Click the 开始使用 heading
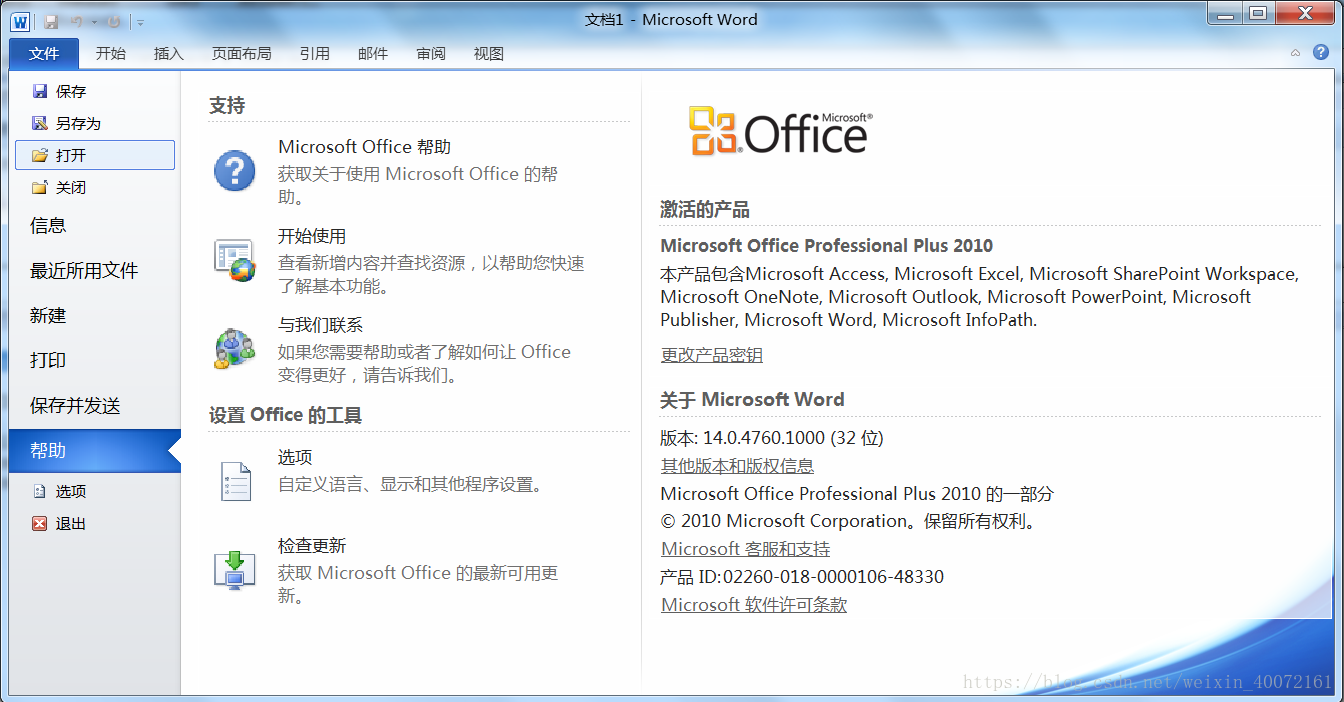The height and width of the screenshot is (702, 1344). [x=312, y=236]
